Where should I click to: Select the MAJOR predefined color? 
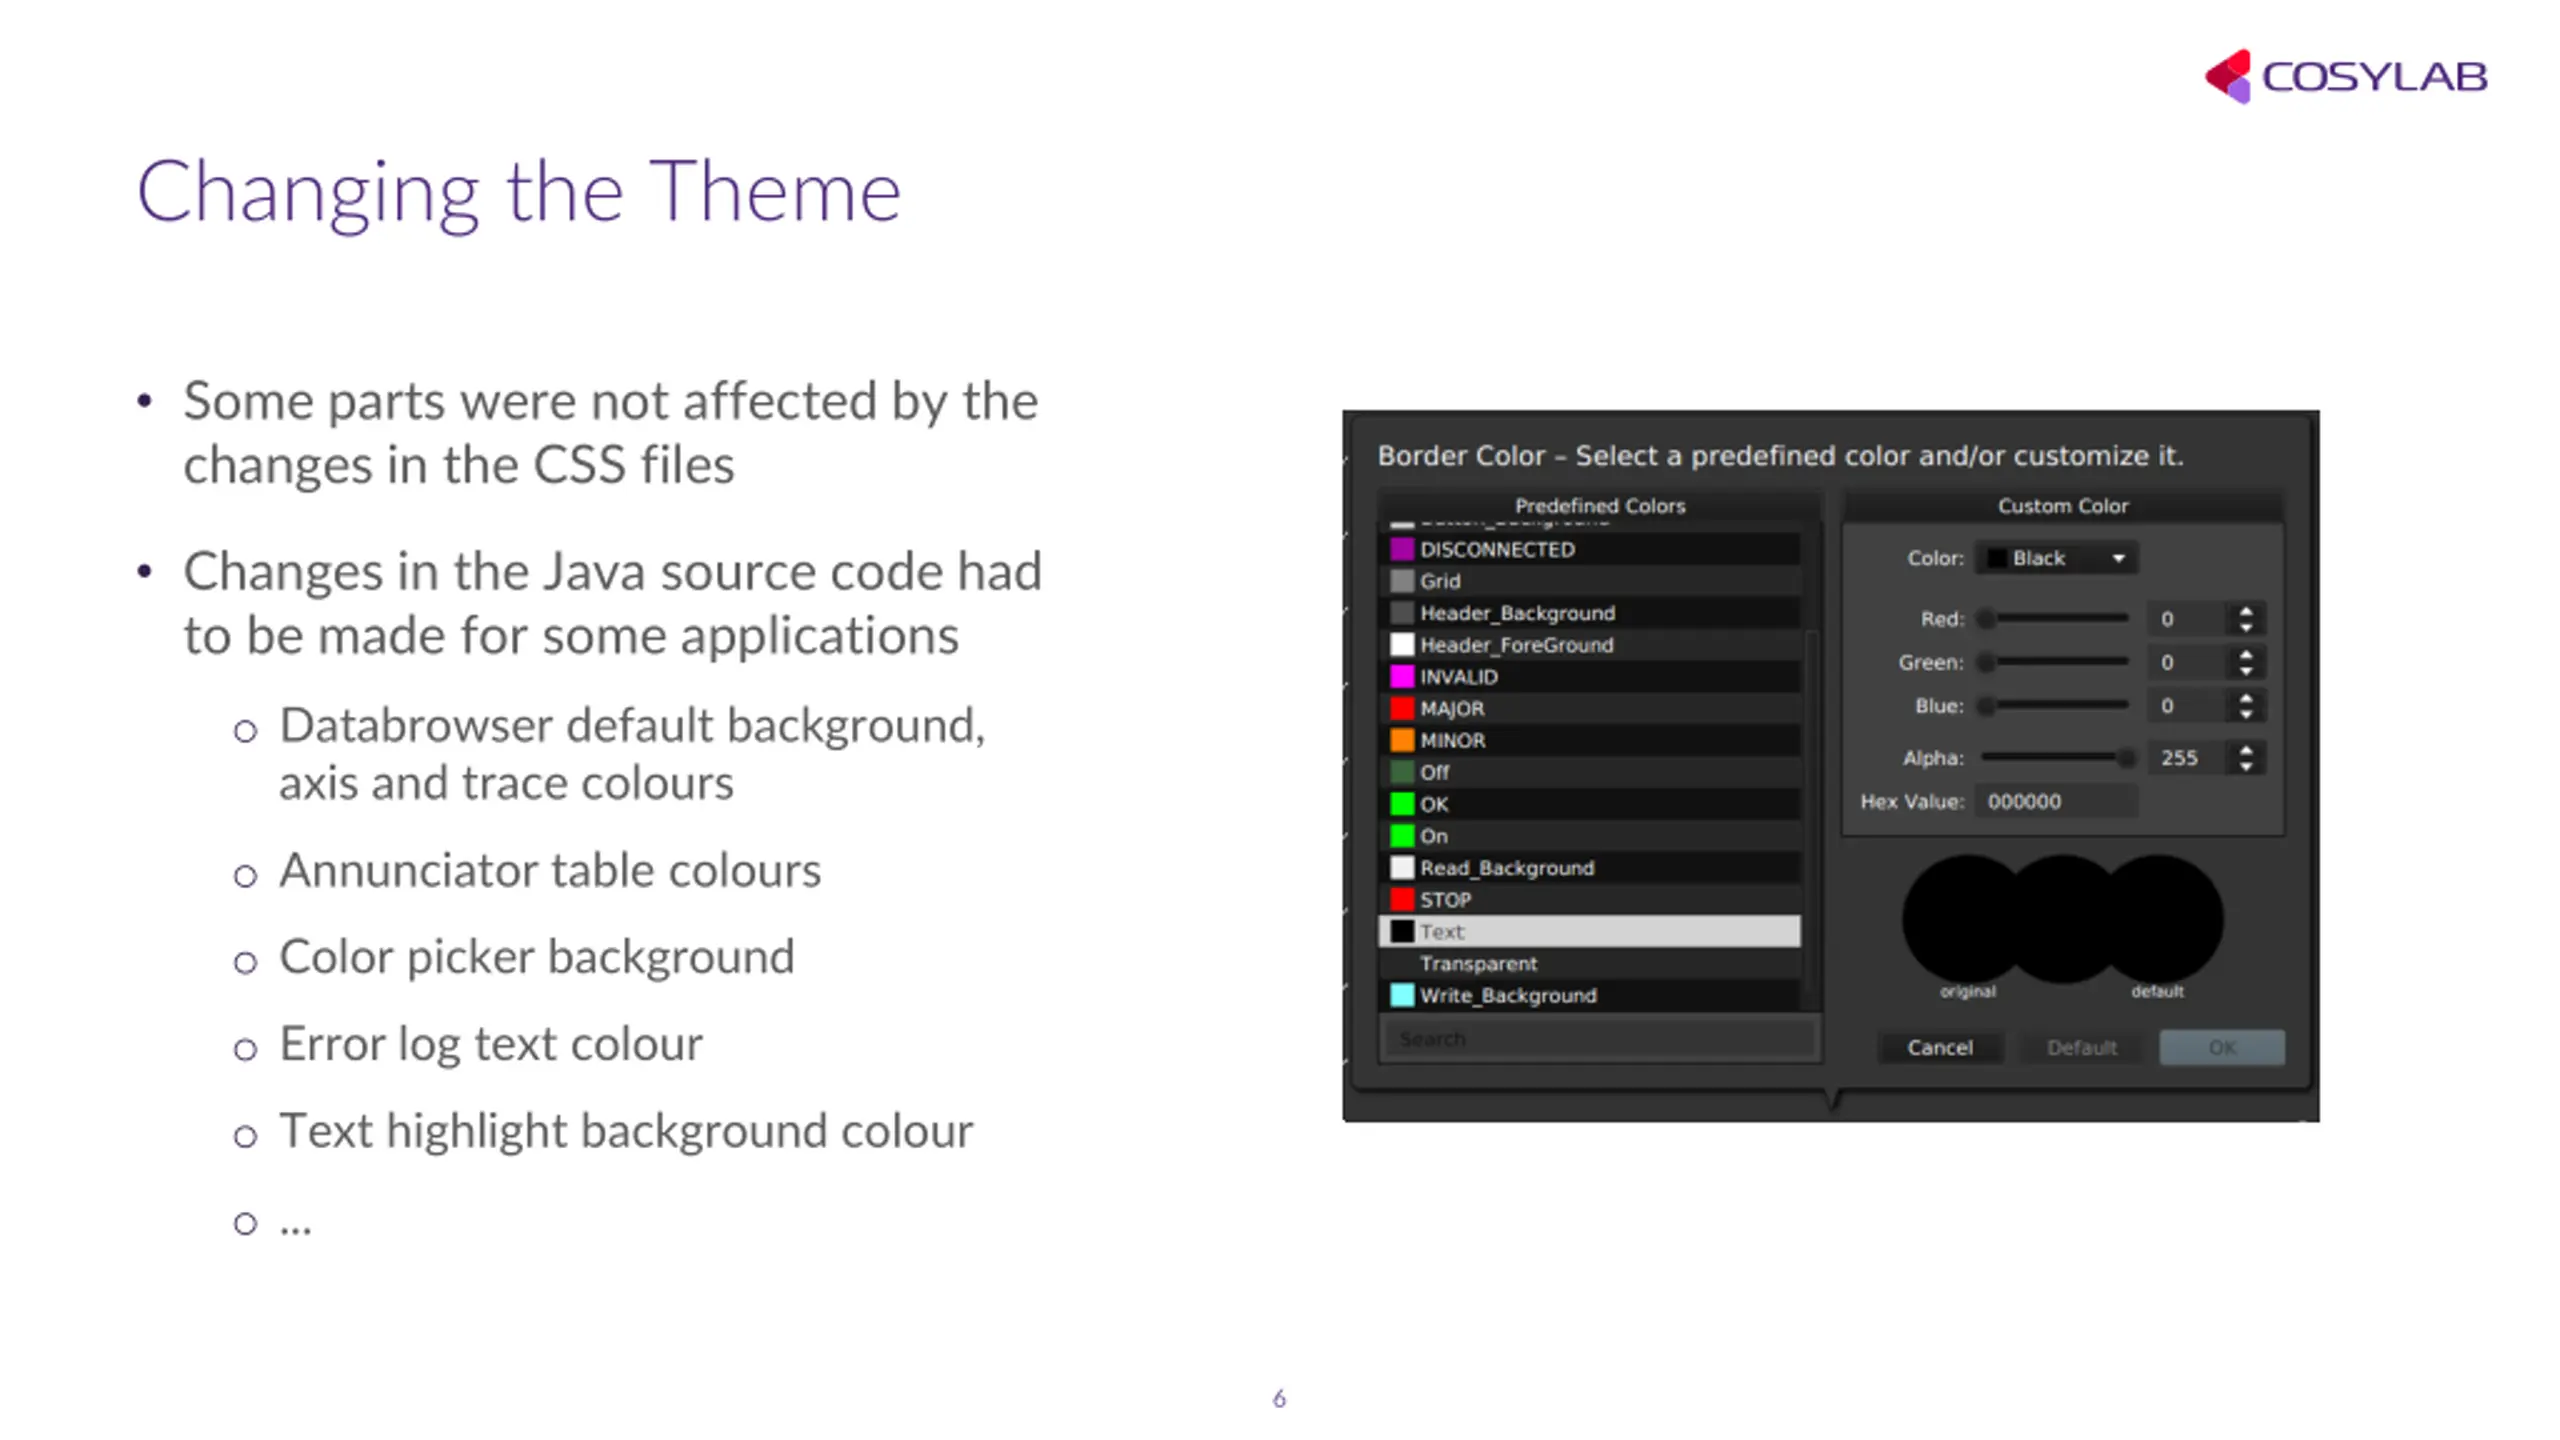coord(1590,708)
